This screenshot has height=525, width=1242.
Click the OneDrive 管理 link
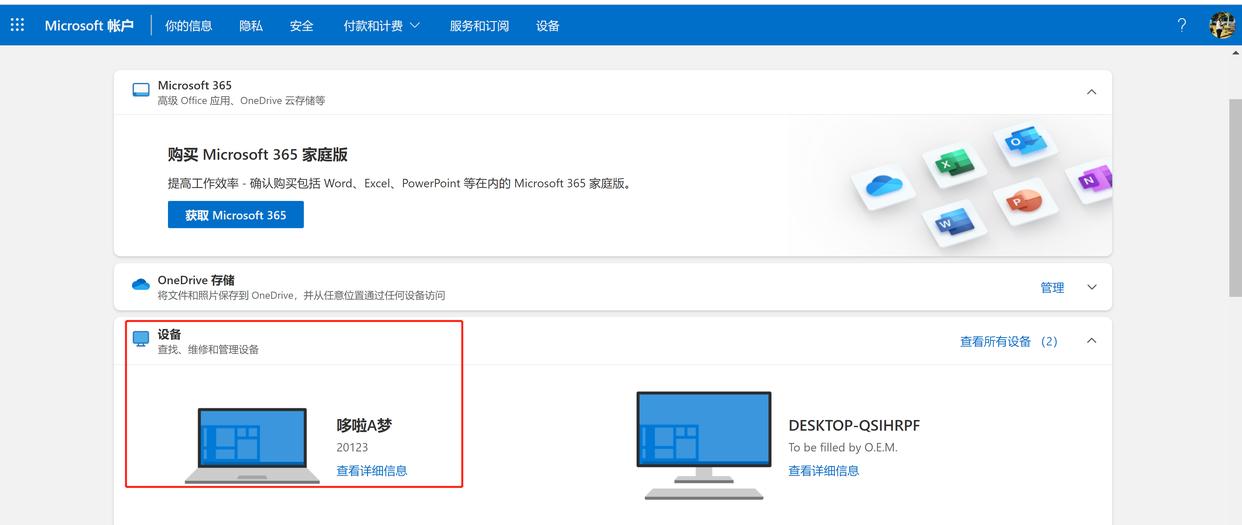[1052, 287]
